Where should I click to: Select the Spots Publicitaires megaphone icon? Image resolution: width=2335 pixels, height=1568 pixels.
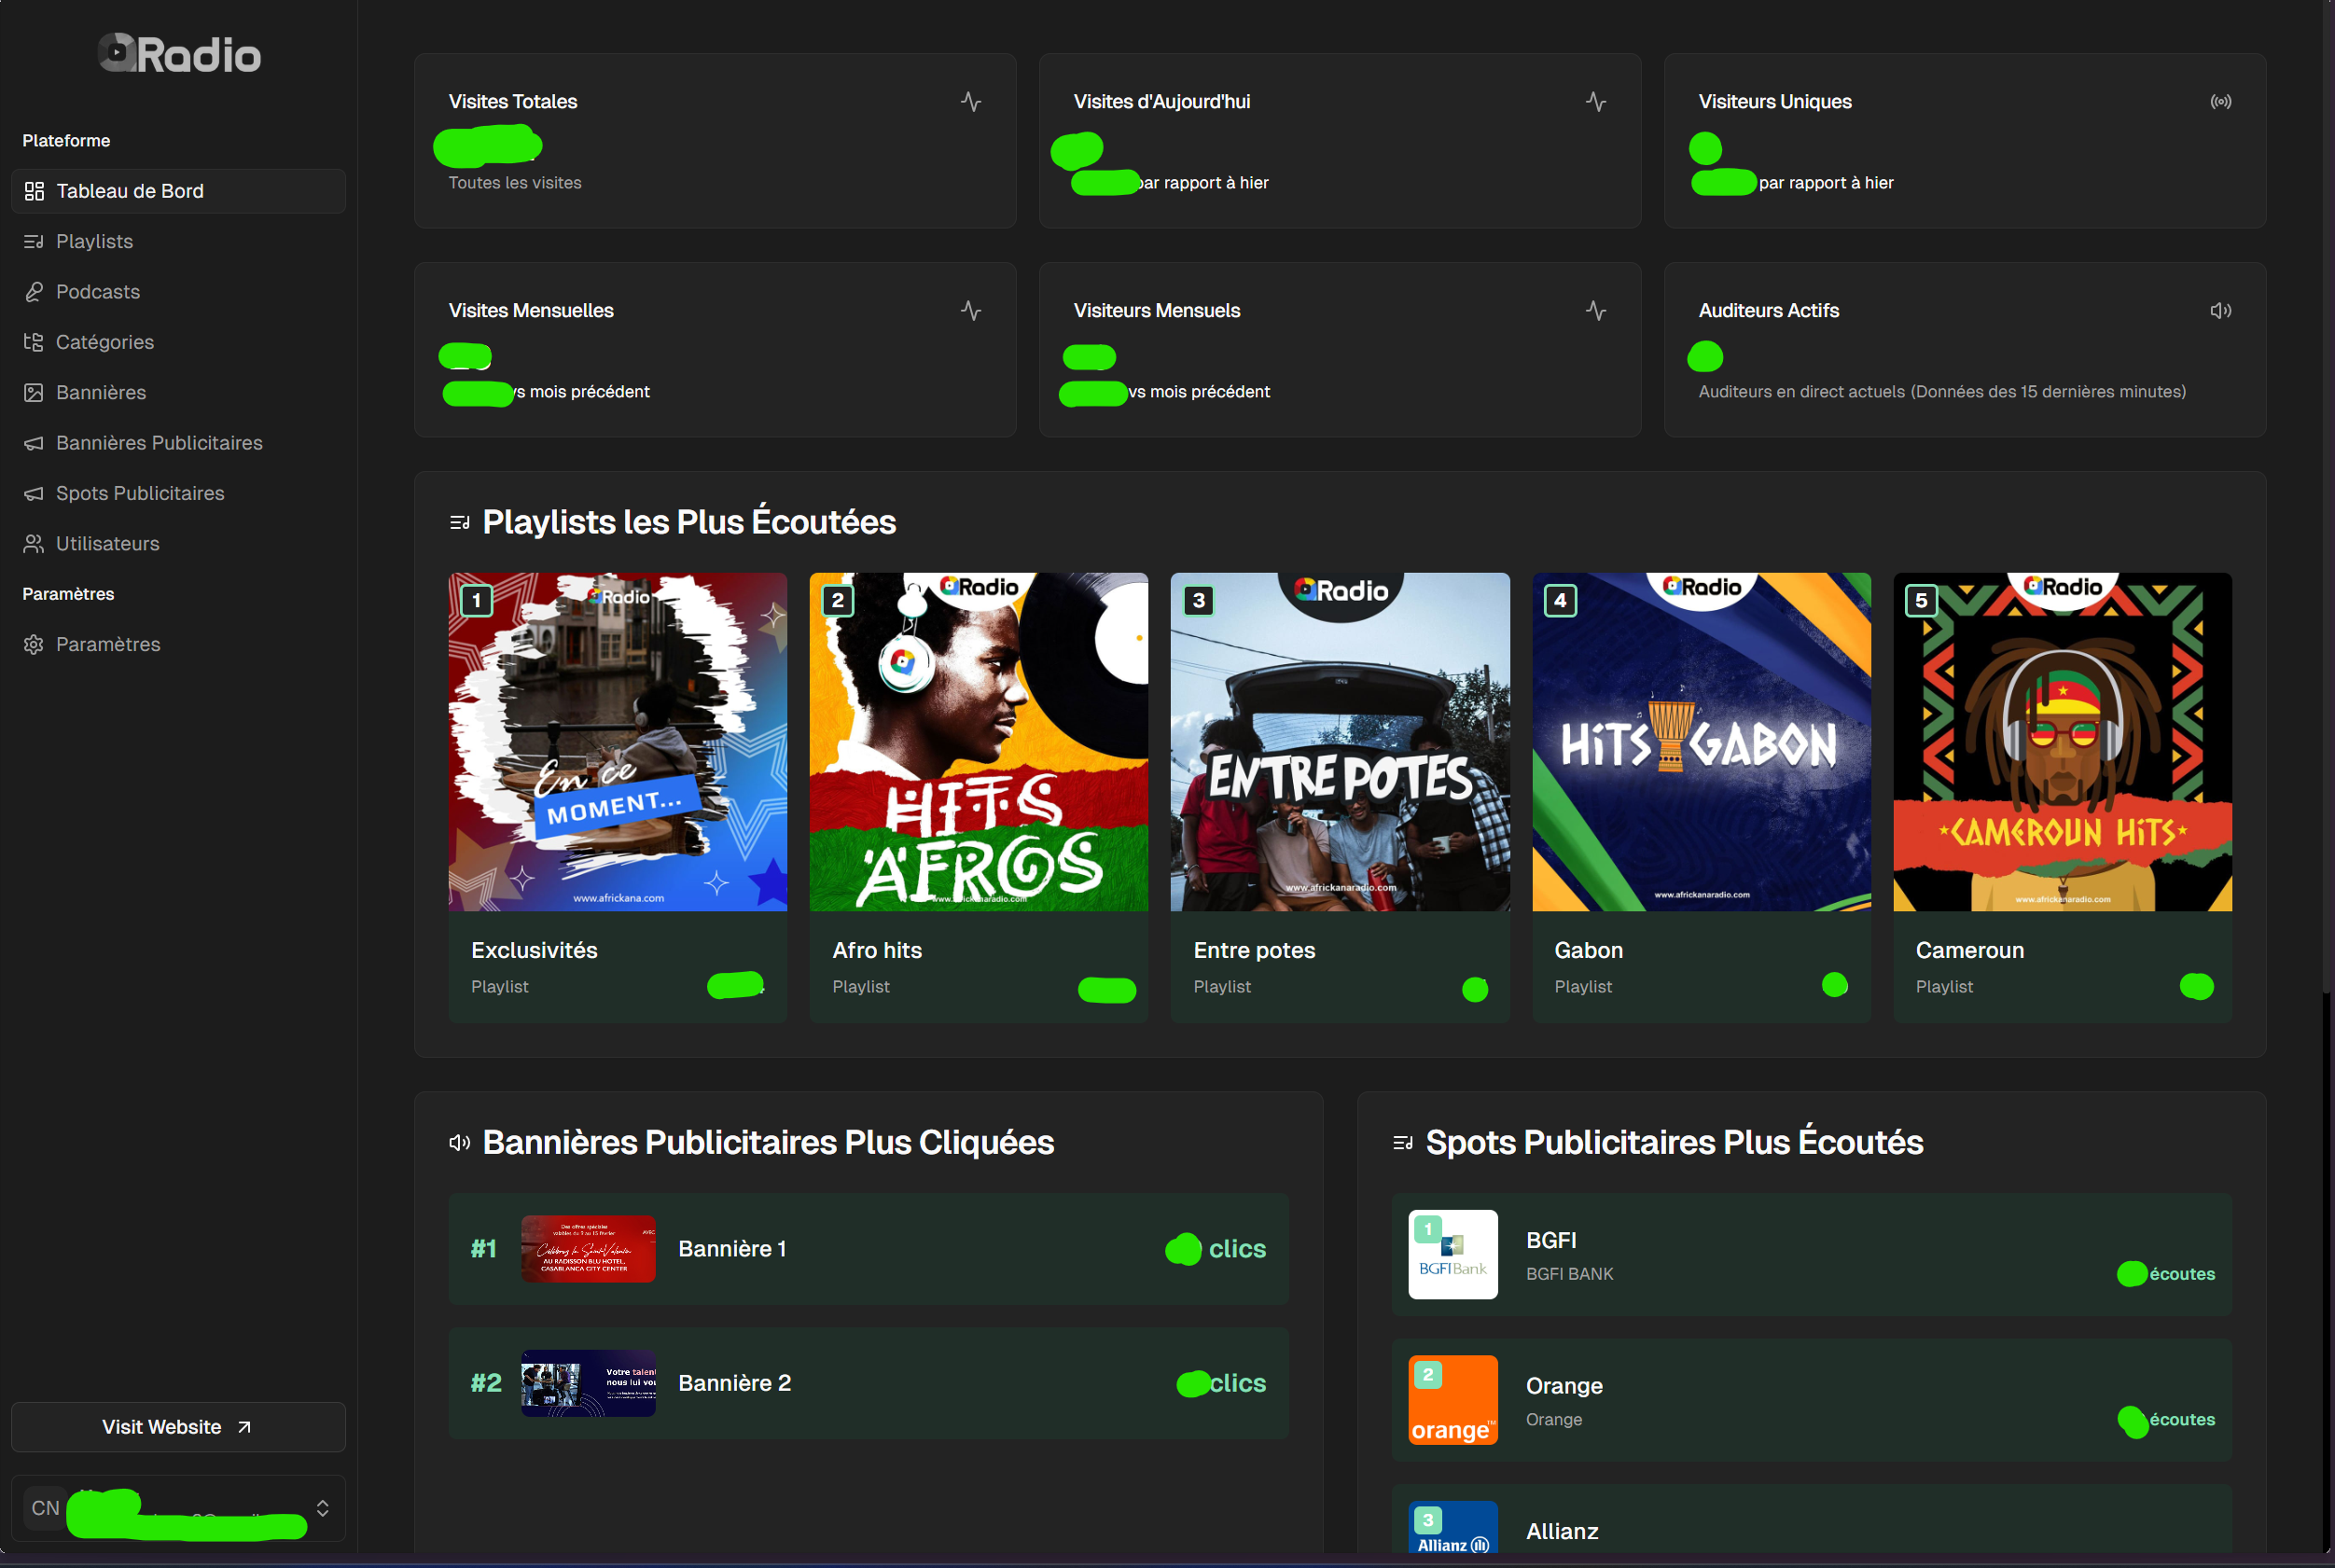coord(33,493)
